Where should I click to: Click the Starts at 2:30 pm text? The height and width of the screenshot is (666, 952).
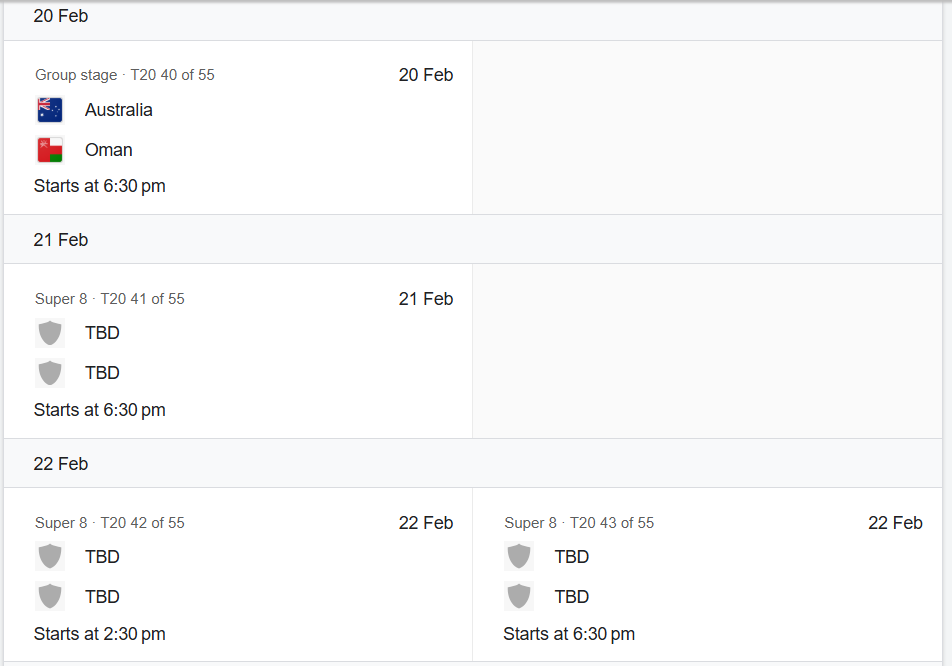tap(100, 634)
